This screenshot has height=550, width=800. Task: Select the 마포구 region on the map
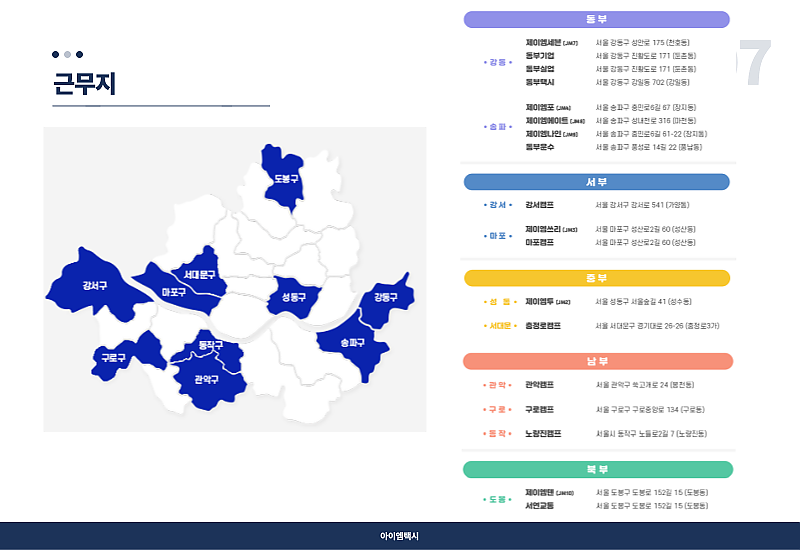click(x=172, y=292)
